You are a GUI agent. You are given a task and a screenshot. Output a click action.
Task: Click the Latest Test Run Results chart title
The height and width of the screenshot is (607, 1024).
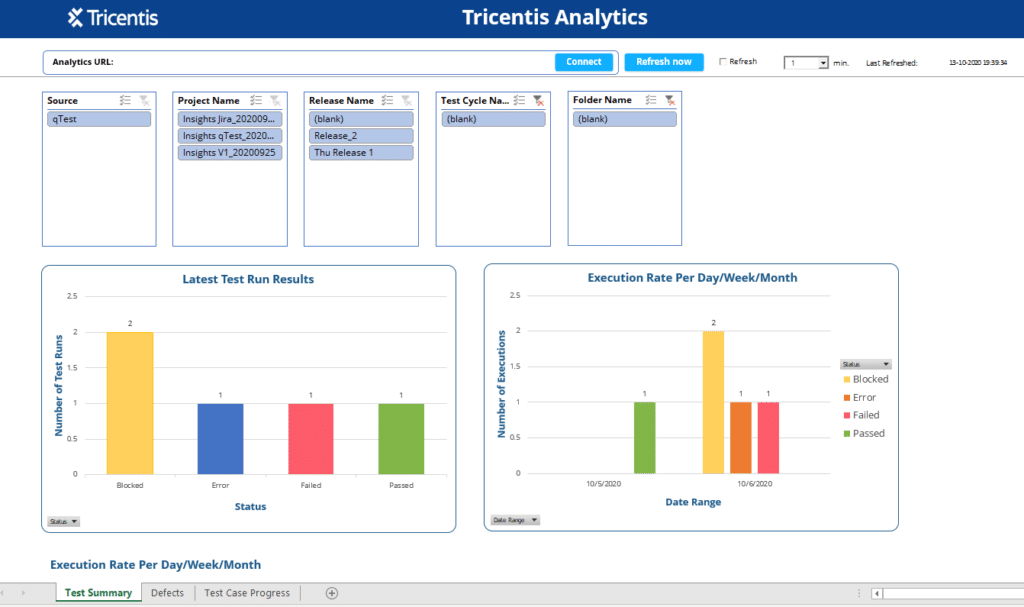(x=248, y=279)
